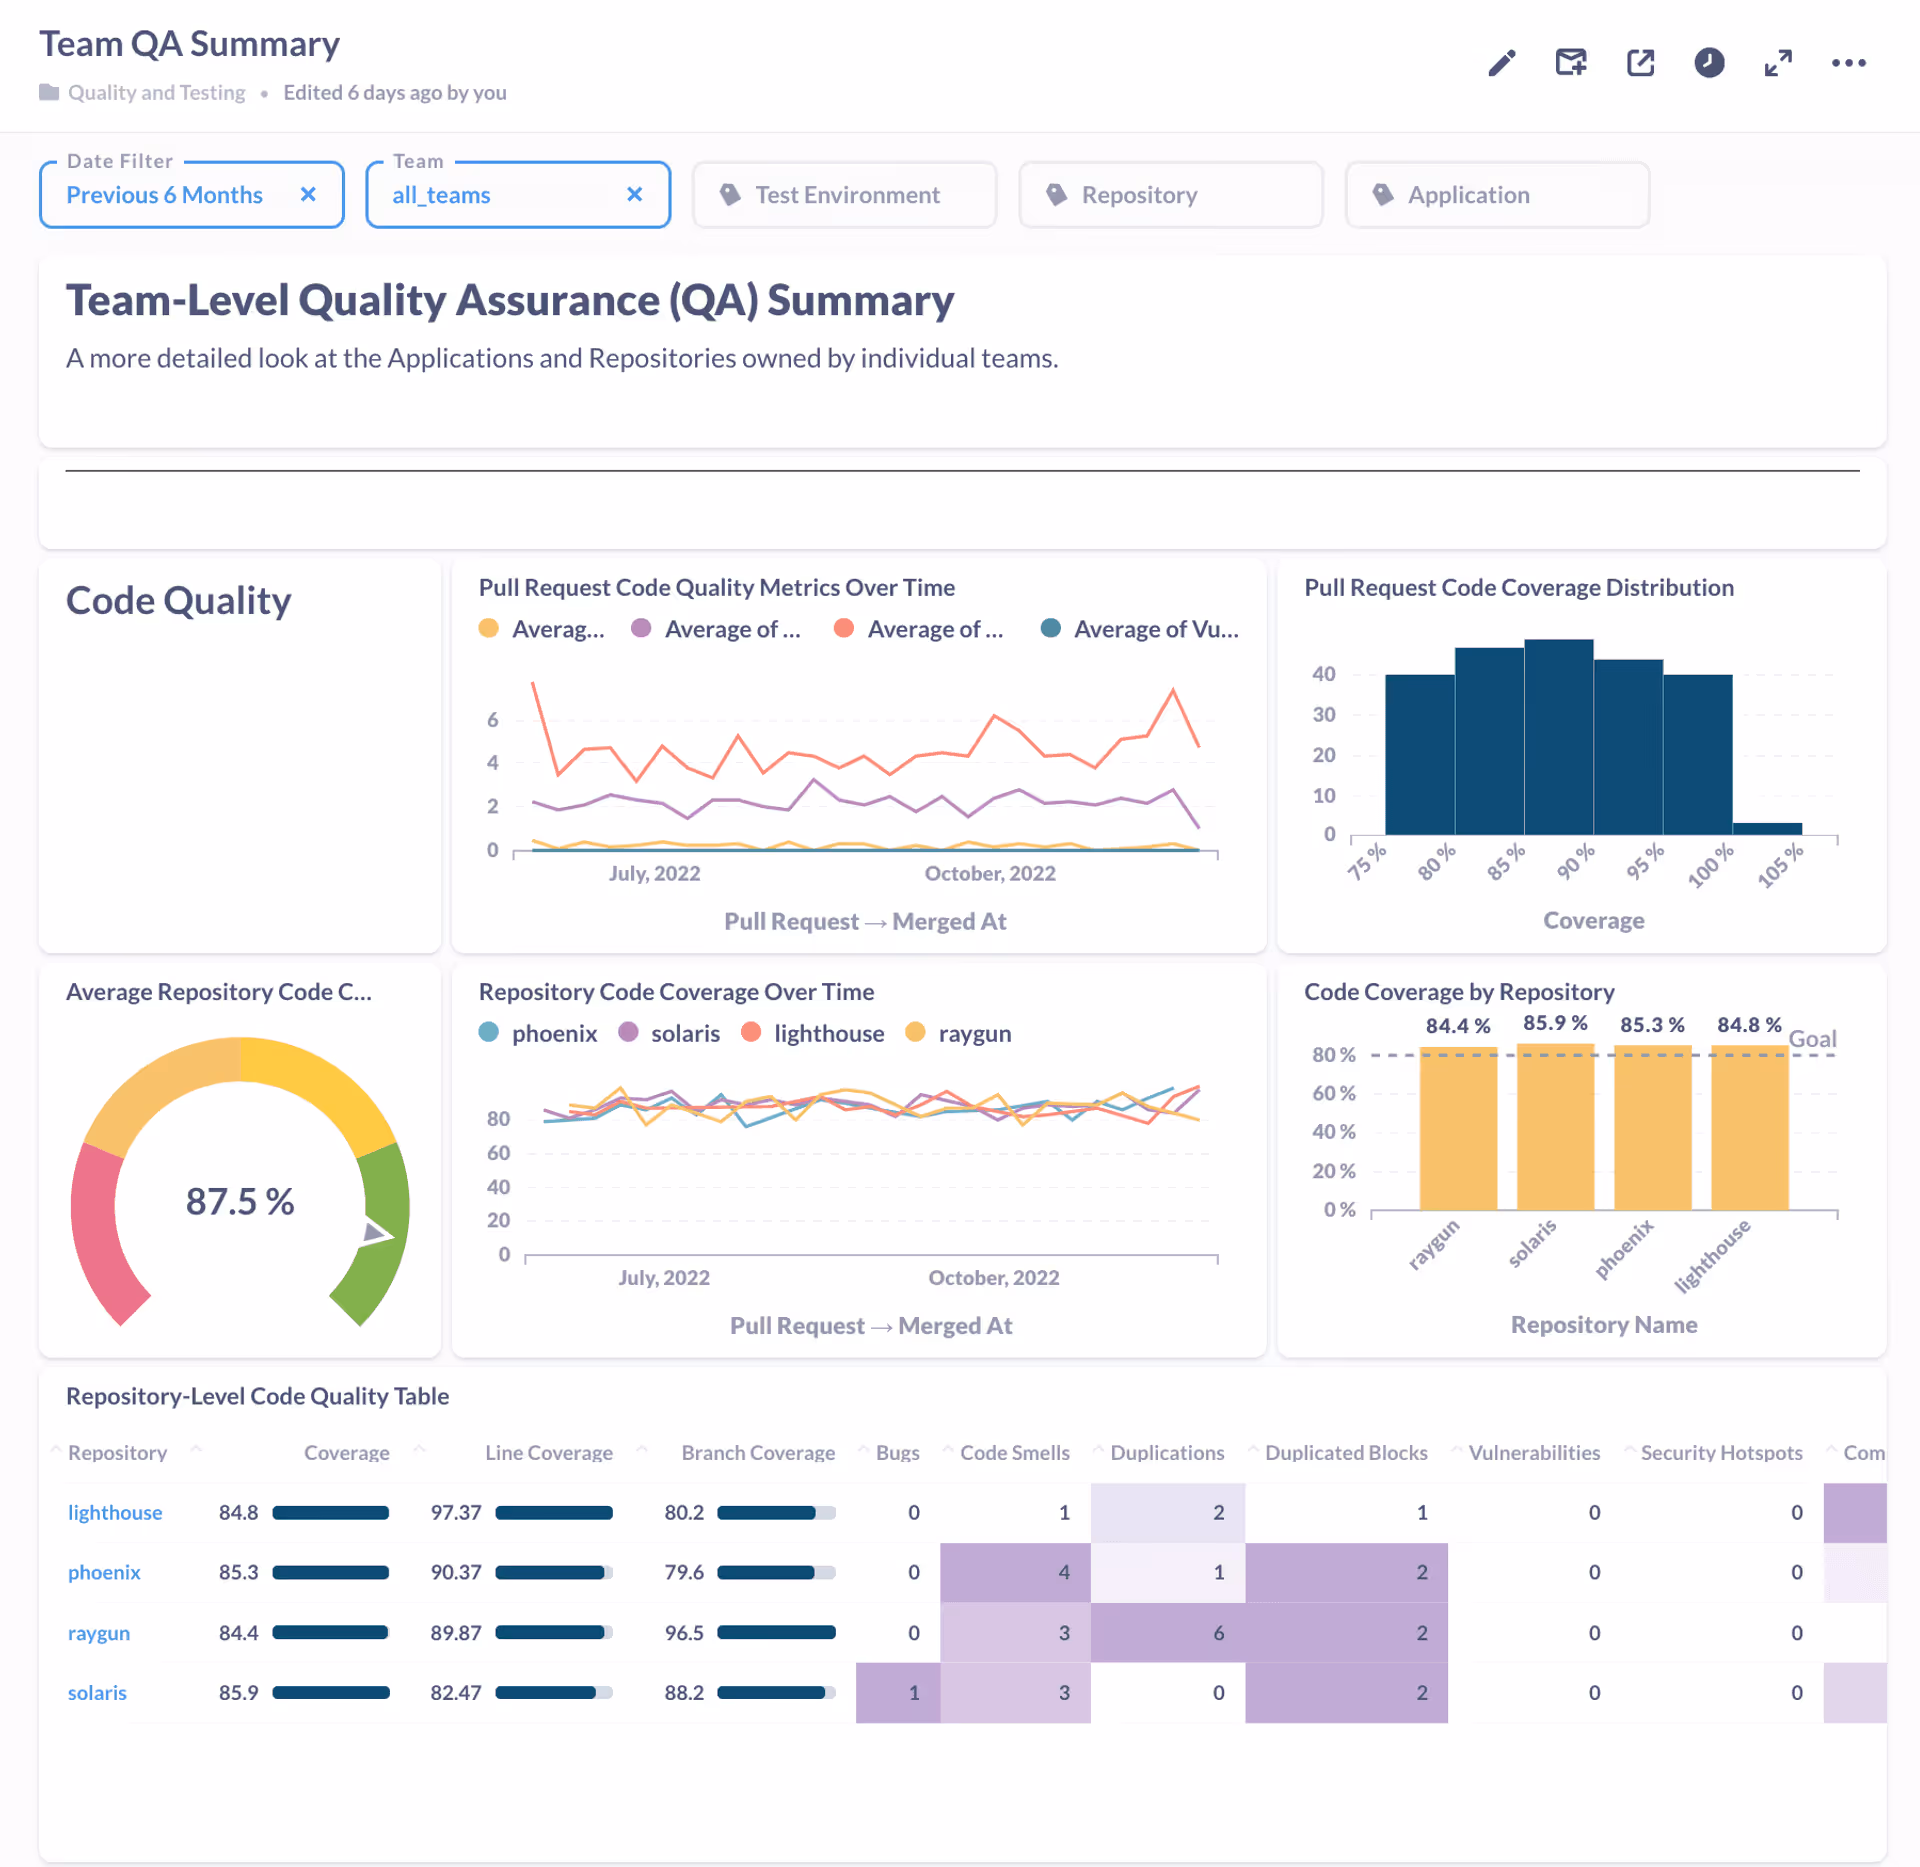Toggle the raygun legend item

(x=973, y=1033)
